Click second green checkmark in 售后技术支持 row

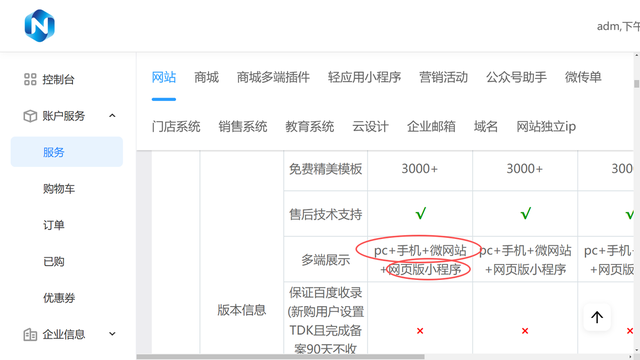click(526, 213)
